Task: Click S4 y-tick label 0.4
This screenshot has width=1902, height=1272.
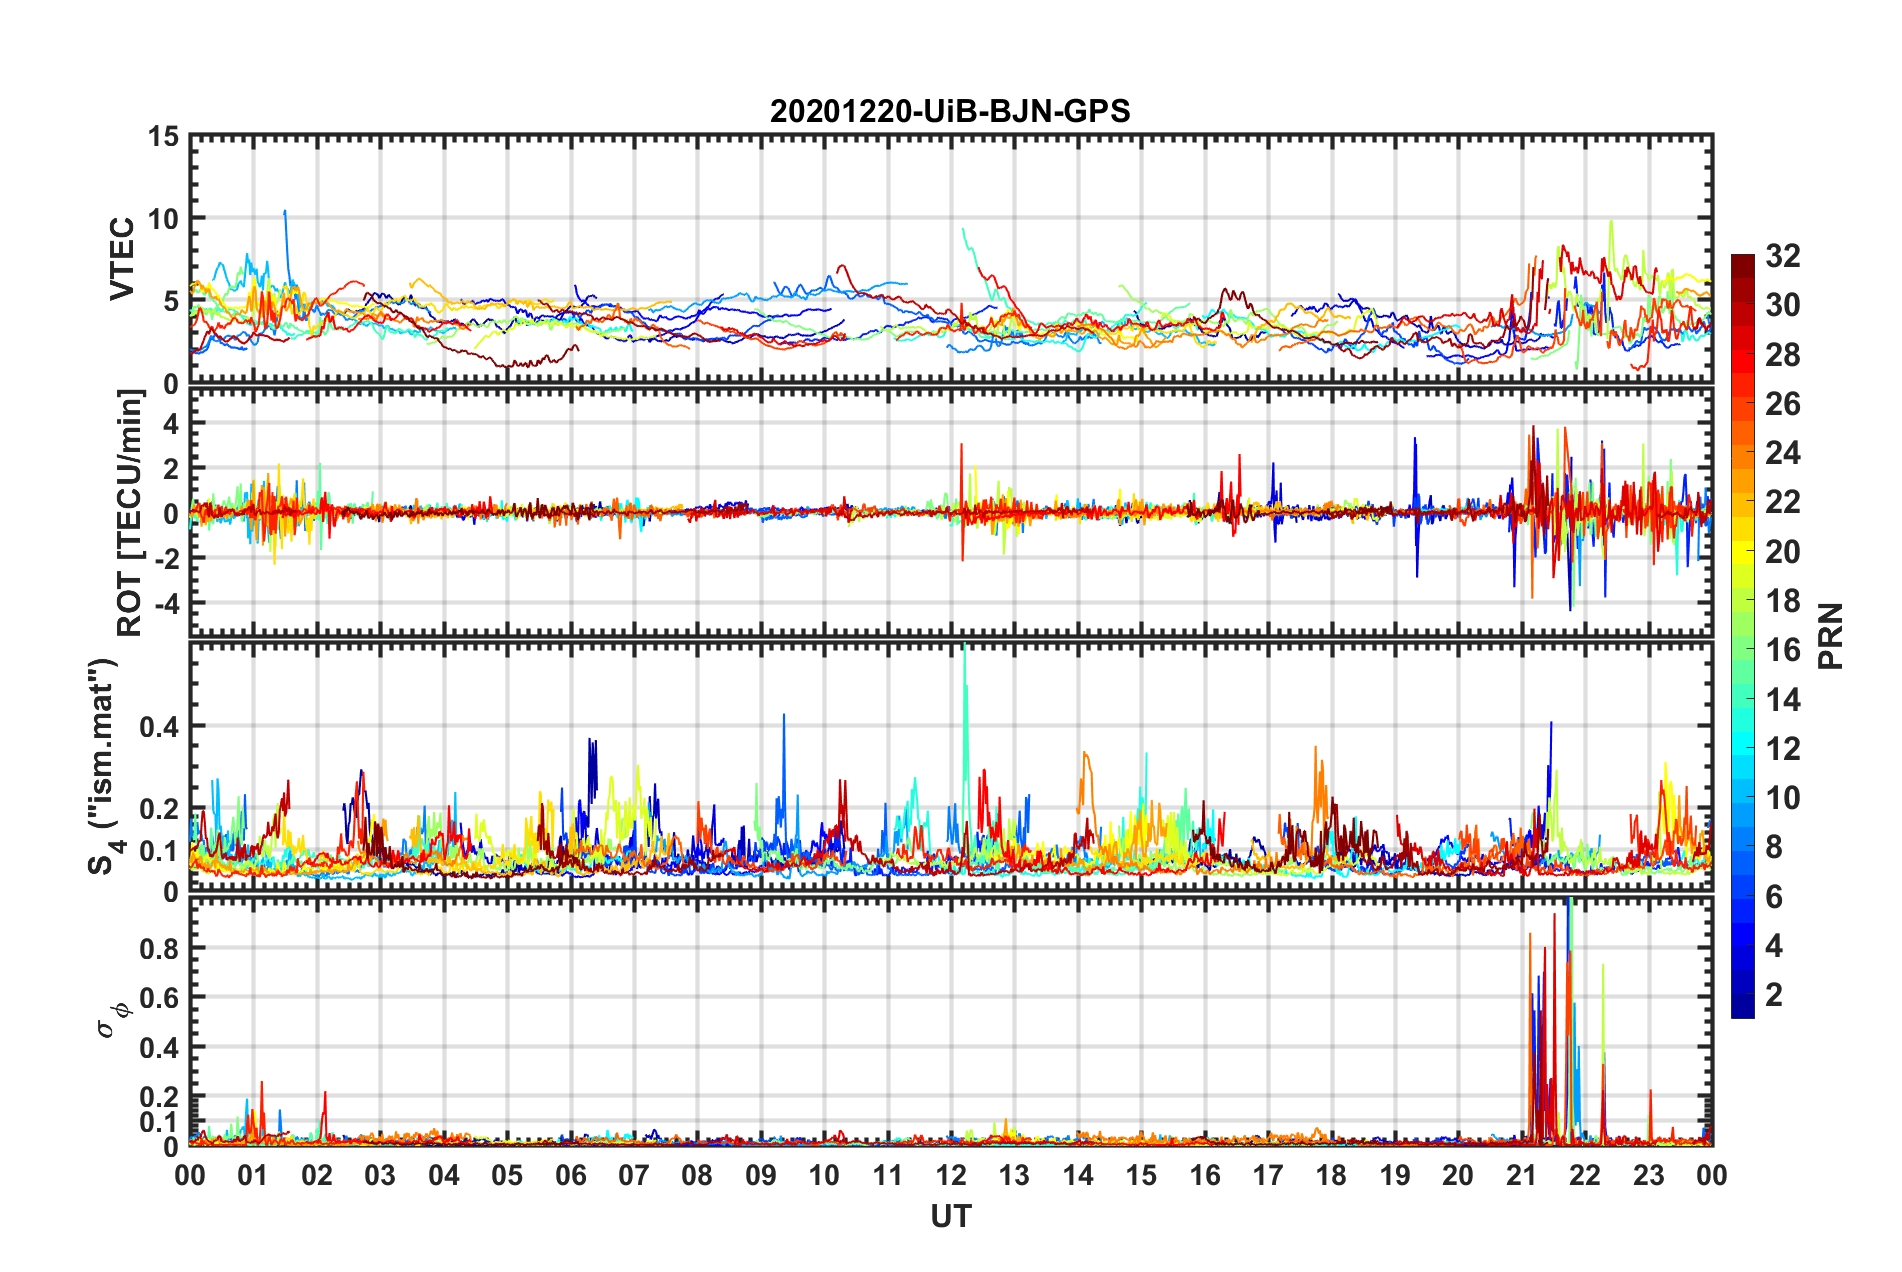Action: (x=159, y=727)
